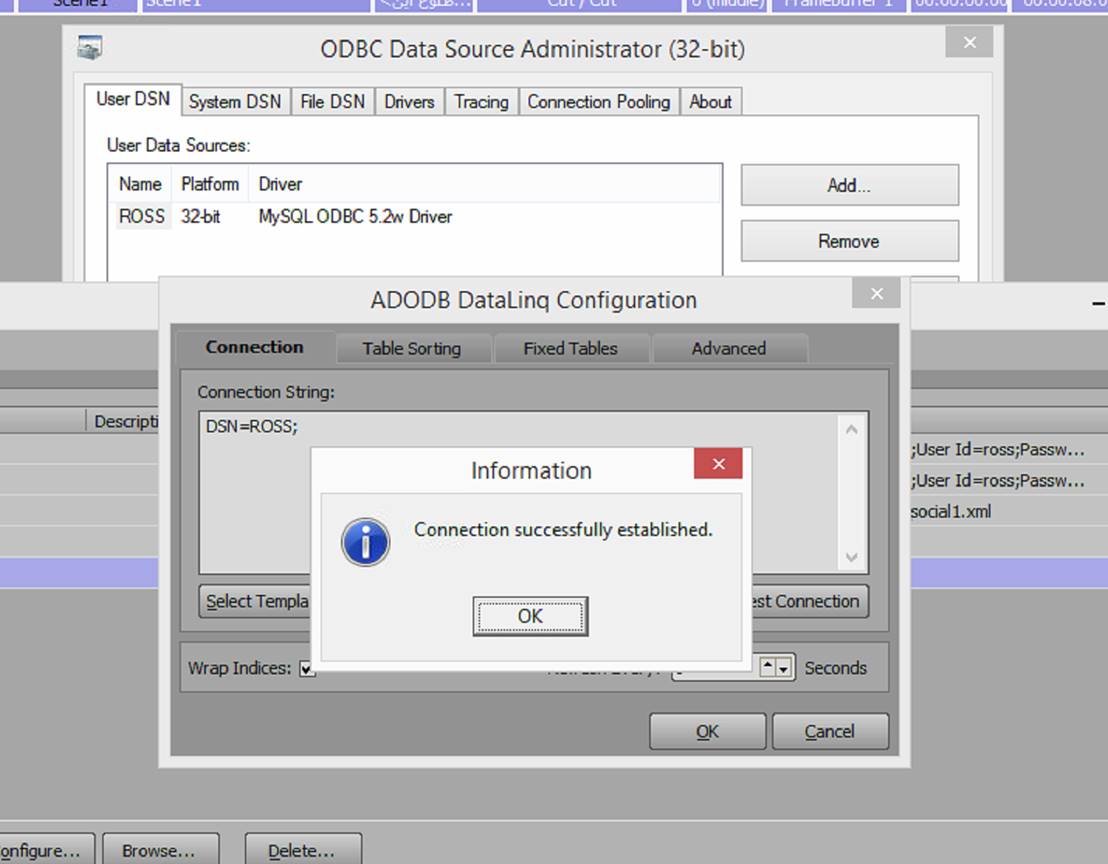Open the Fixed Tables tab

click(570, 348)
